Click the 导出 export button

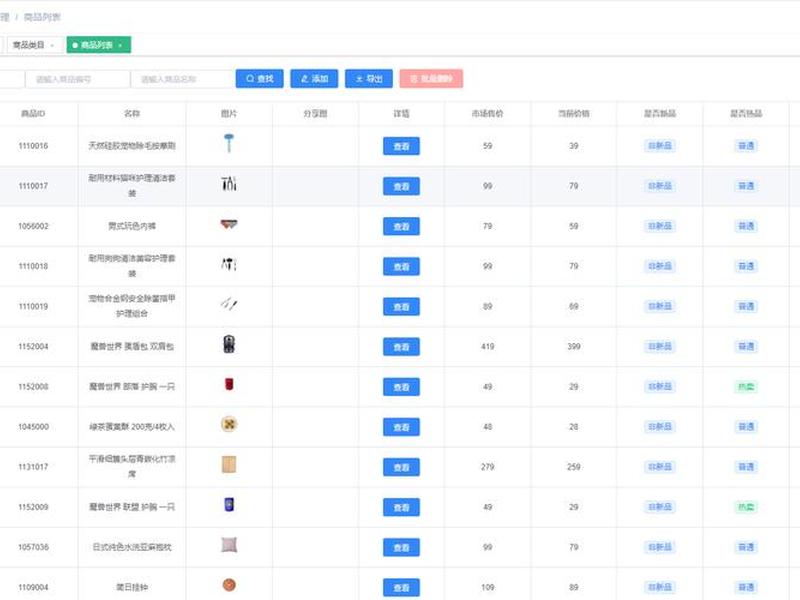368,79
